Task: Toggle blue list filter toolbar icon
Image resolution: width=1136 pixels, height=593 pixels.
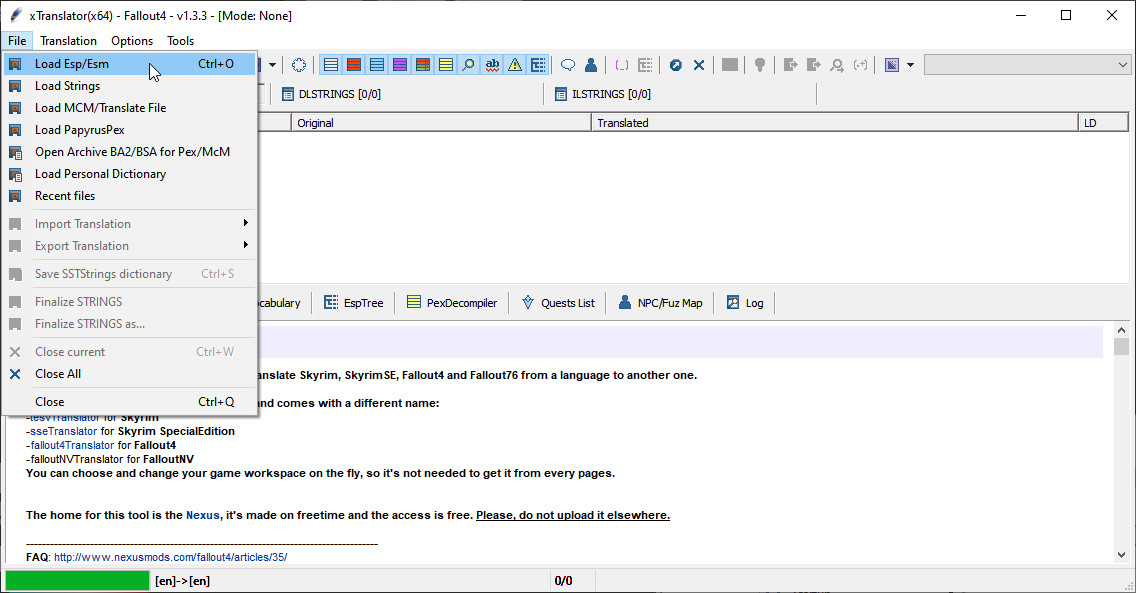Action: pos(377,65)
